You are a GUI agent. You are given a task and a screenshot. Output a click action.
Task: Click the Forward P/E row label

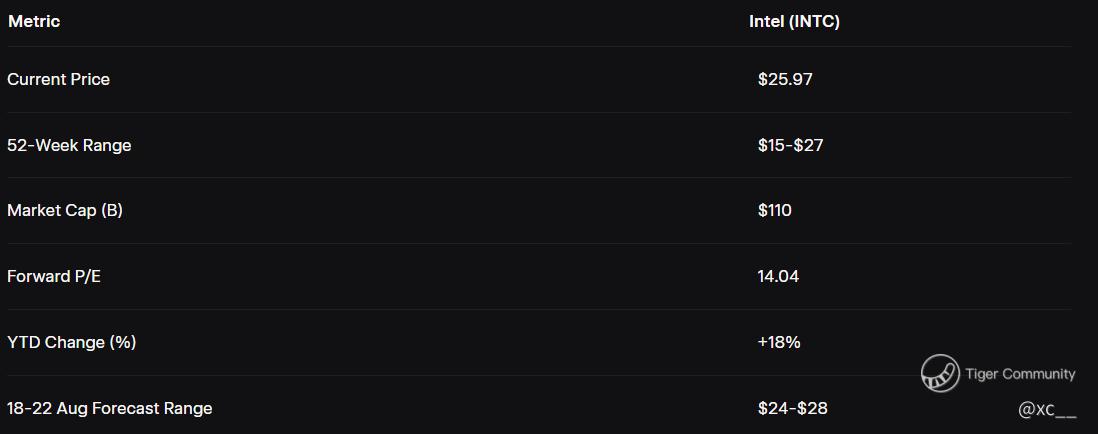(x=54, y=276)
